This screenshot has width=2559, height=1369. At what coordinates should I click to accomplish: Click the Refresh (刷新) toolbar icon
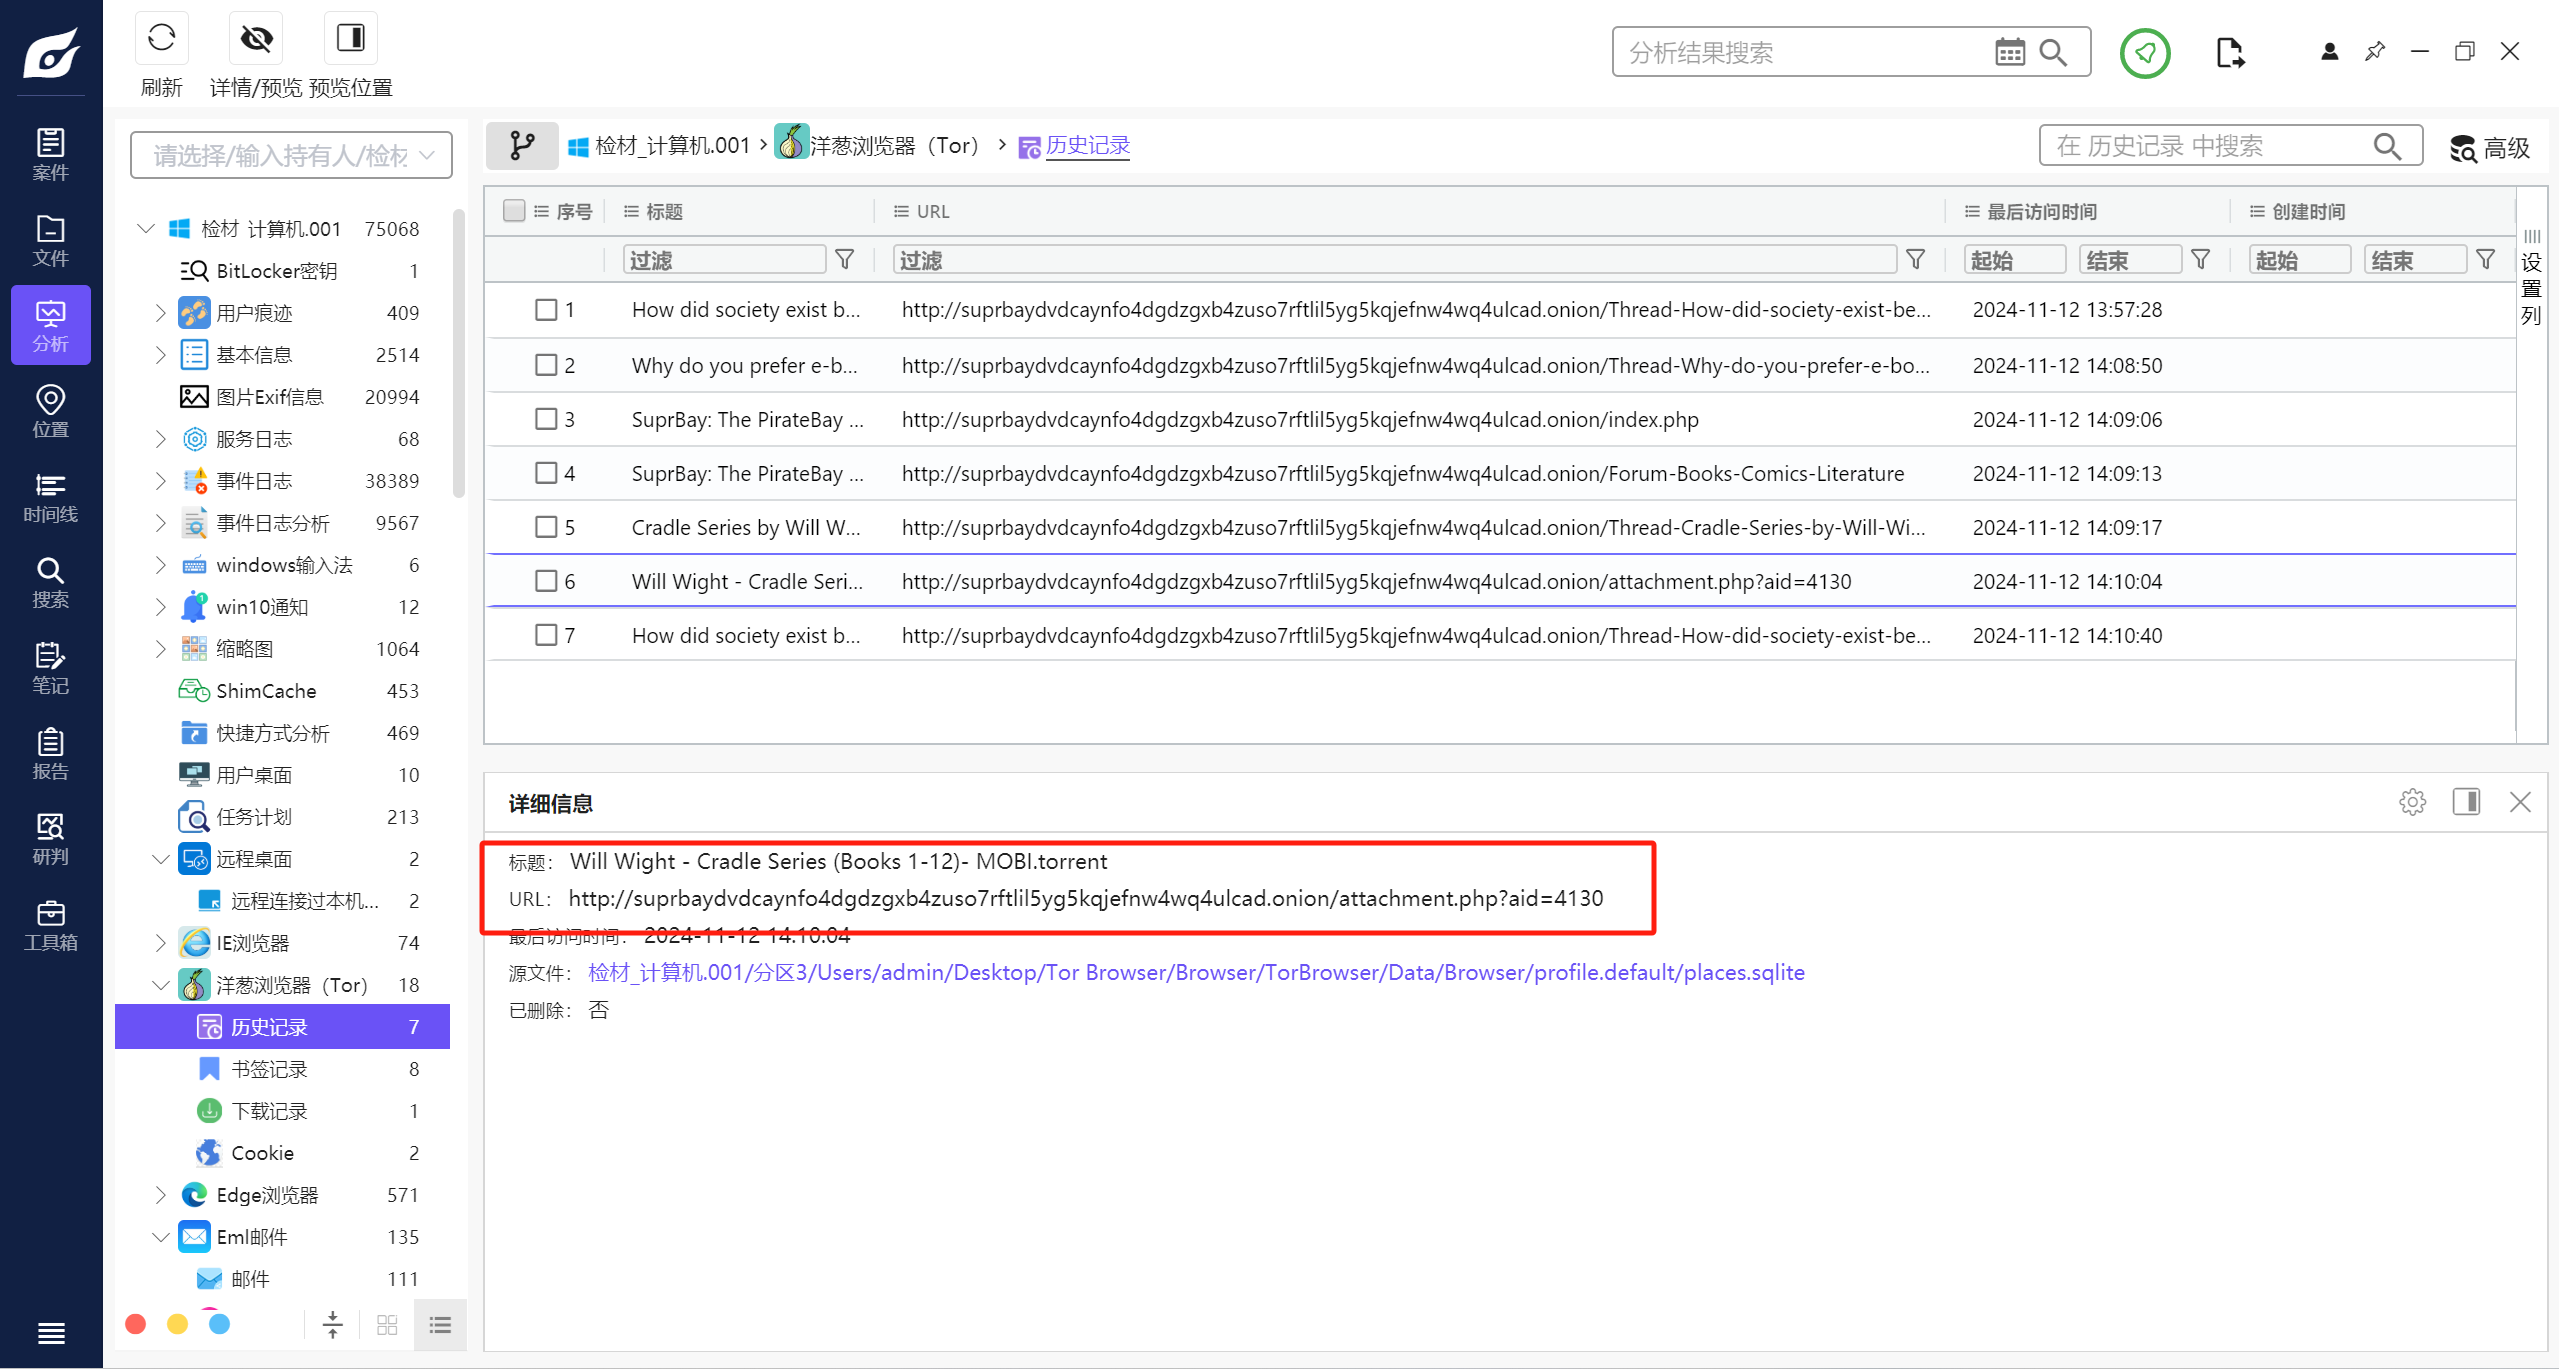click(x=161, y=39)
